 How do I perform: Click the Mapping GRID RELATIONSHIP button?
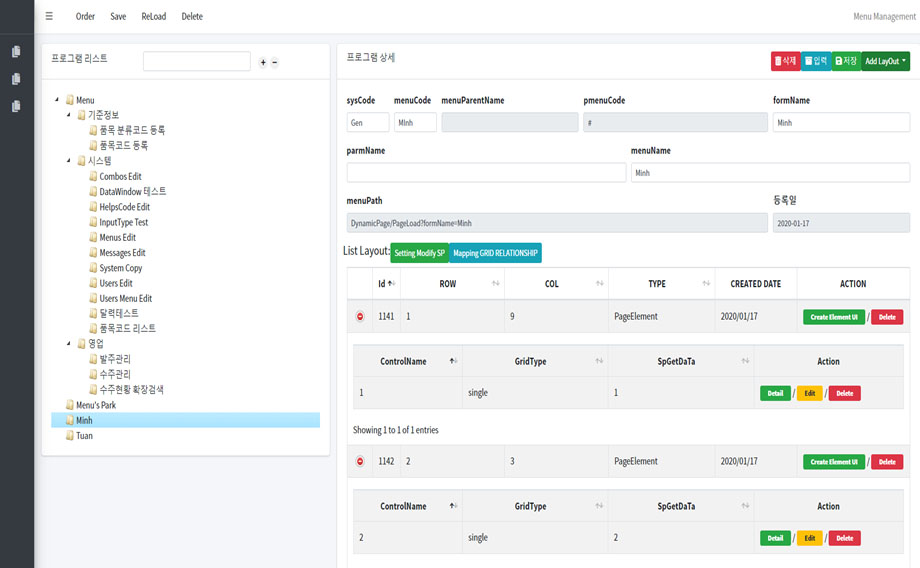coord(495,253)
